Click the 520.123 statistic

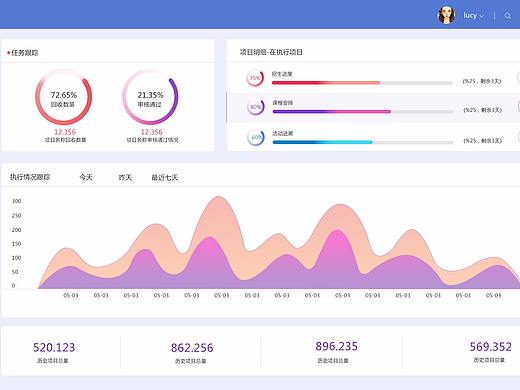[x=54, y=348]
